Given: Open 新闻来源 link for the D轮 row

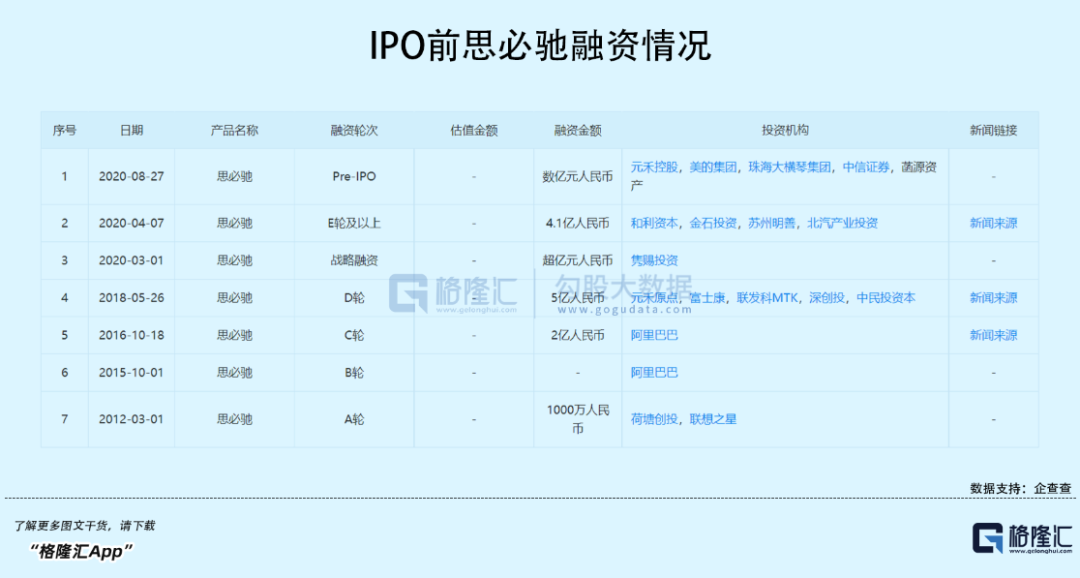Looking at the screenshot, I should click(993, 298).
